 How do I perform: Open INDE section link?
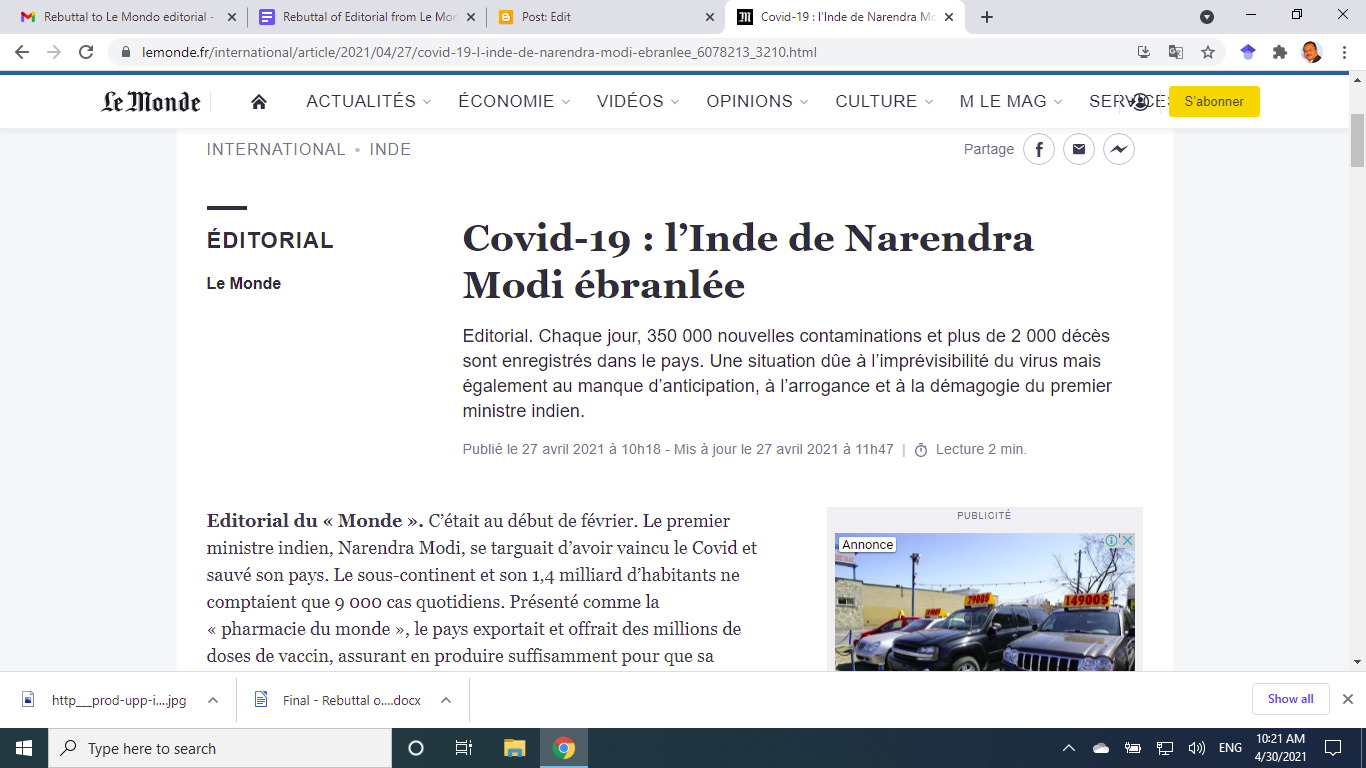(x=390, y=149)
